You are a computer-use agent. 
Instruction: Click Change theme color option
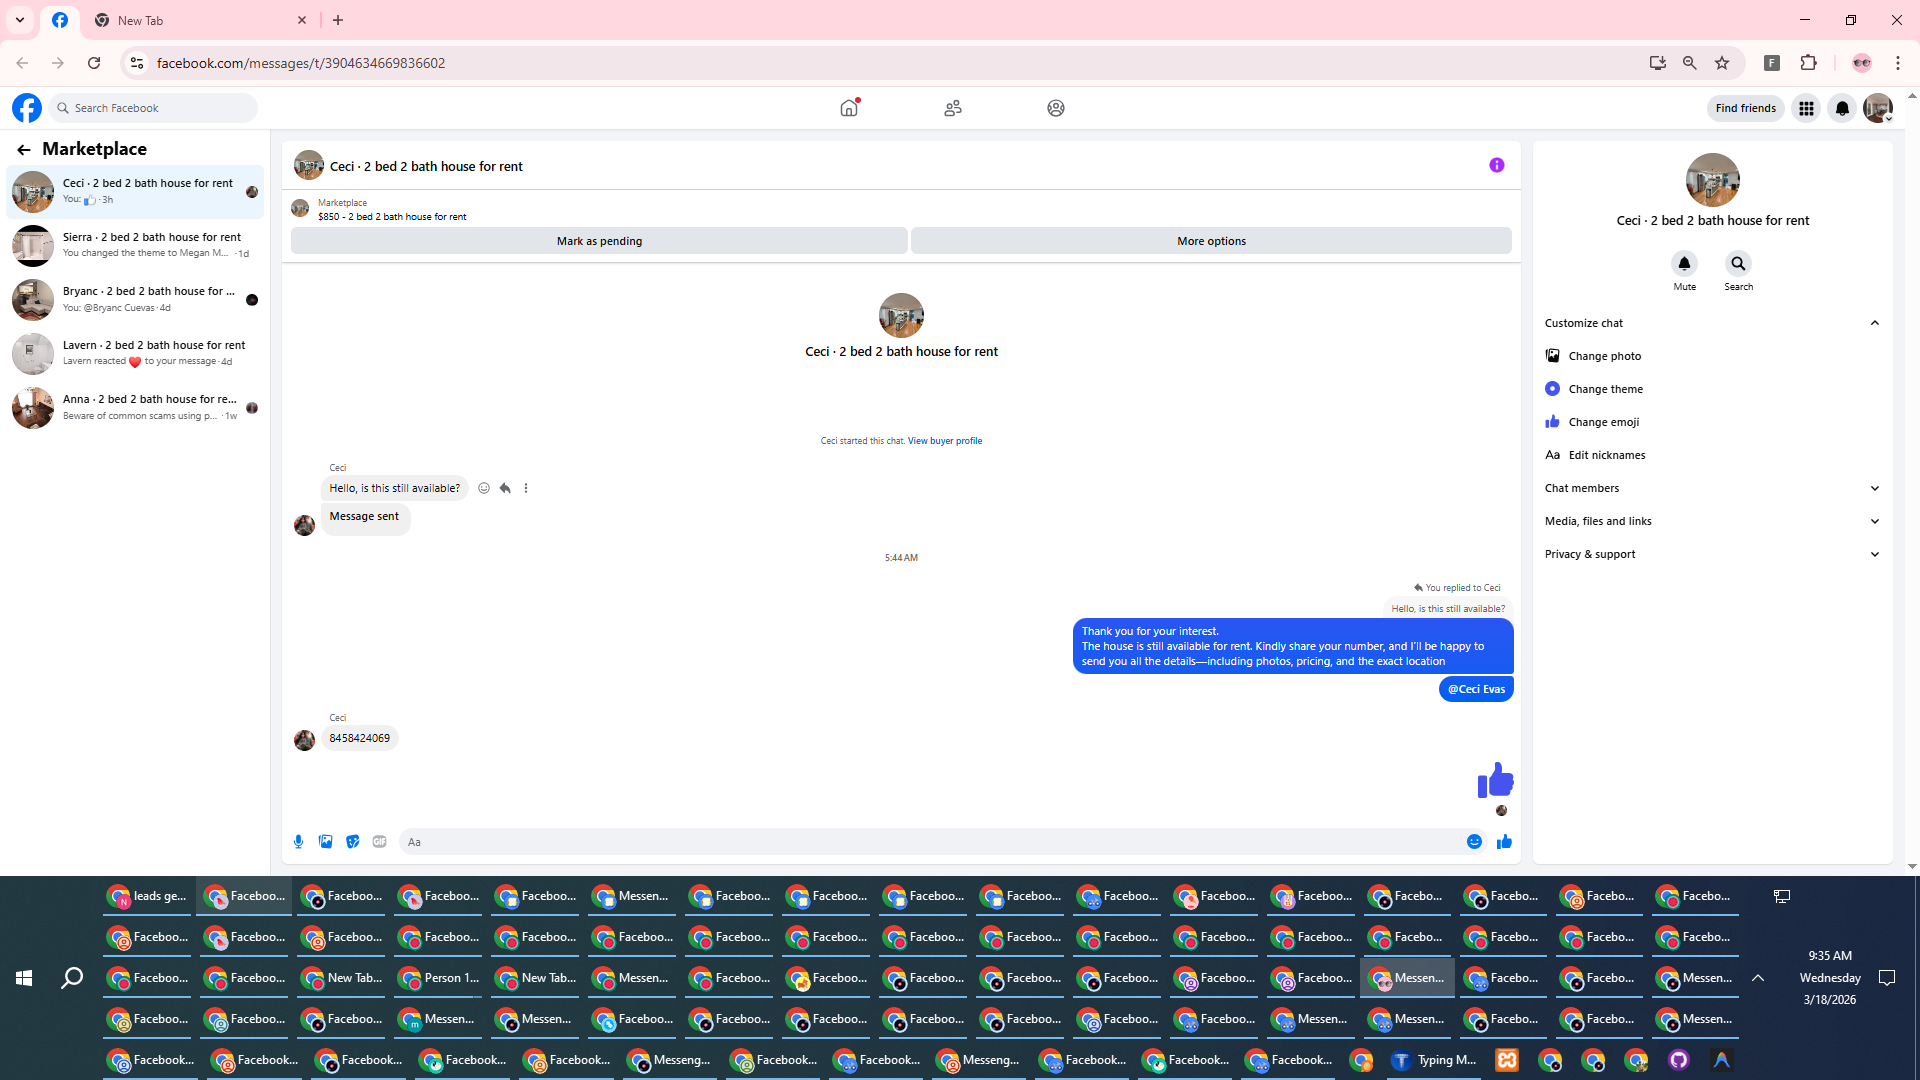coord(1605,389)
